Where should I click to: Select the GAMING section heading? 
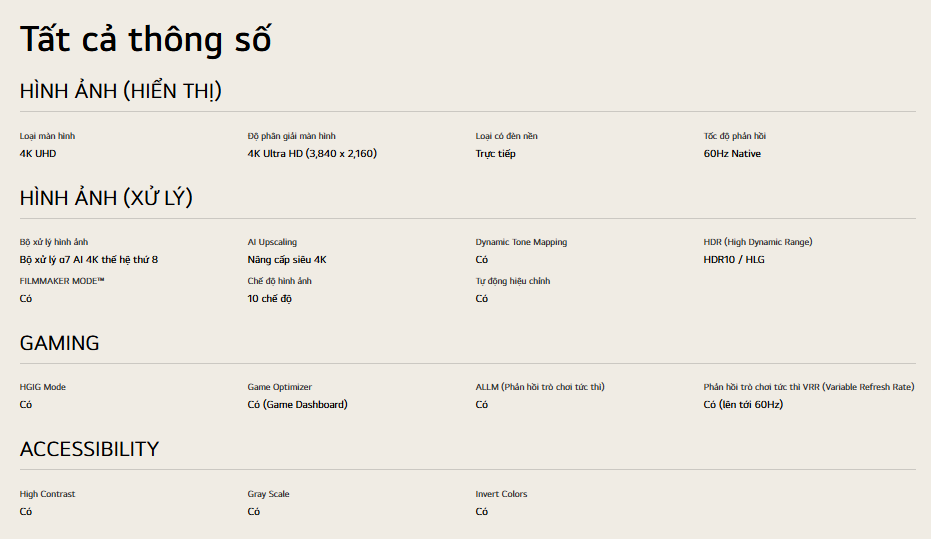coord(60,343)
